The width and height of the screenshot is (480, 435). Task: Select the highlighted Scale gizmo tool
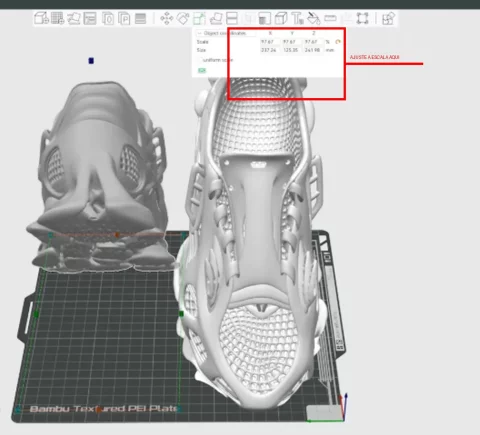click(199, 18)
